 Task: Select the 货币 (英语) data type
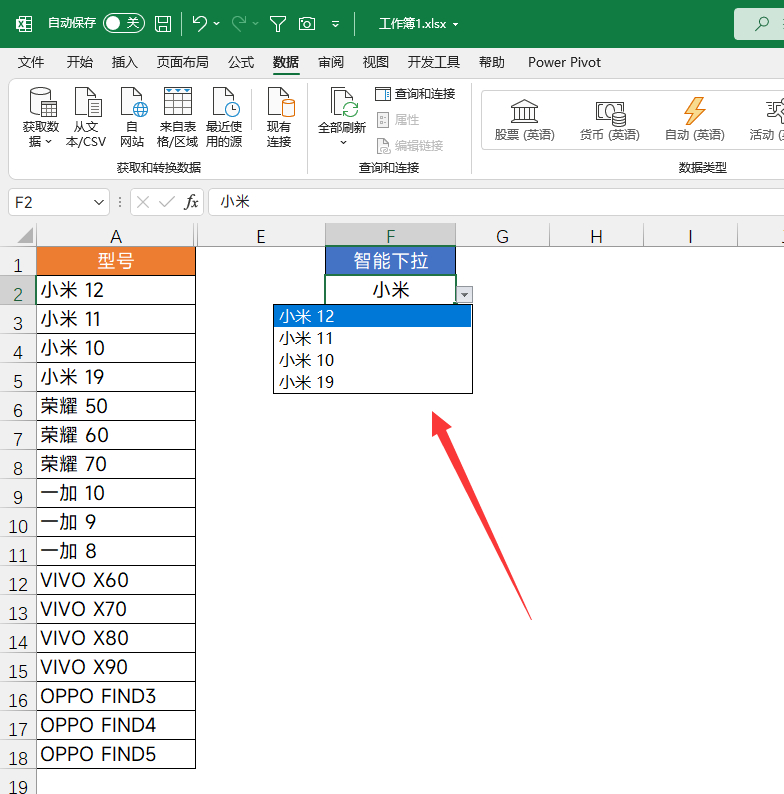pyautogui.click(x=609, y=120)
